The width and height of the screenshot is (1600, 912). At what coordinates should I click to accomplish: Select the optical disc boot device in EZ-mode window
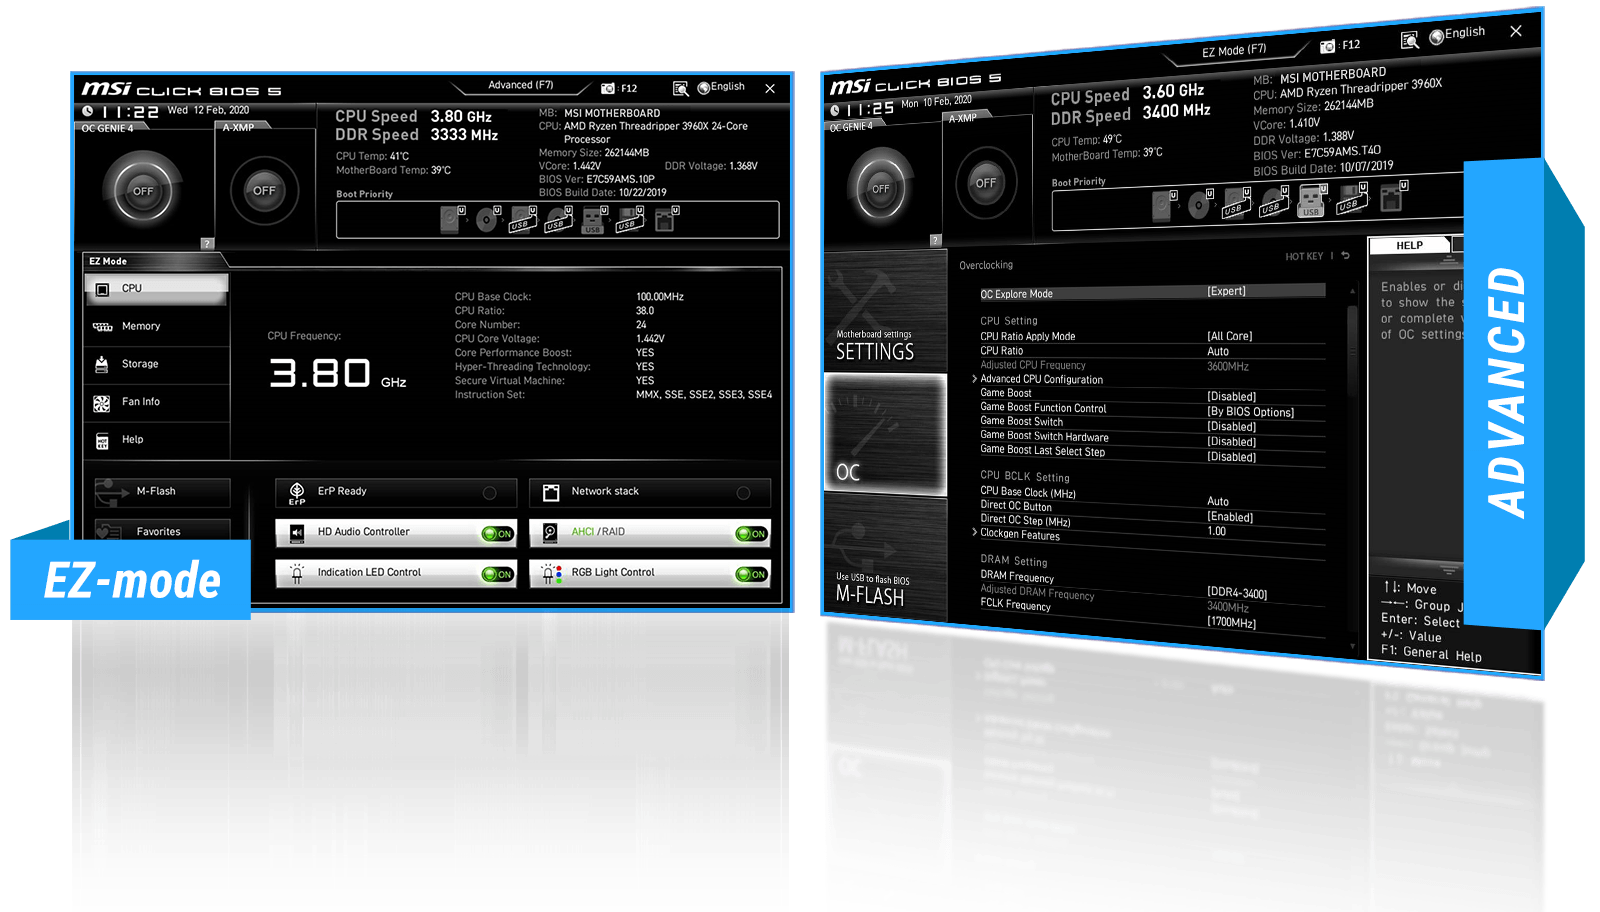click(487, 219)
